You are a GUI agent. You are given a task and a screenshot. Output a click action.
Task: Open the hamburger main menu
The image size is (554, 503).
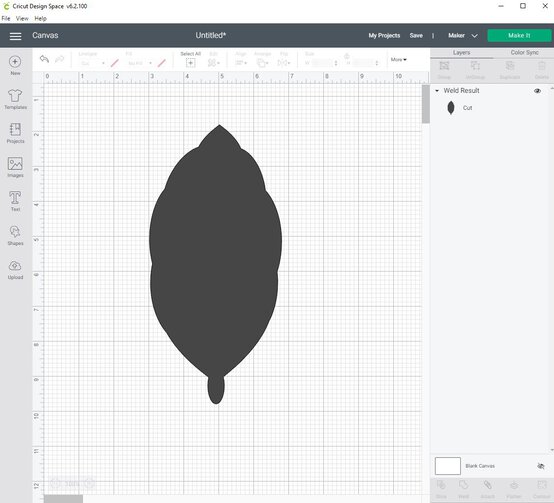(x=15, y=36)
